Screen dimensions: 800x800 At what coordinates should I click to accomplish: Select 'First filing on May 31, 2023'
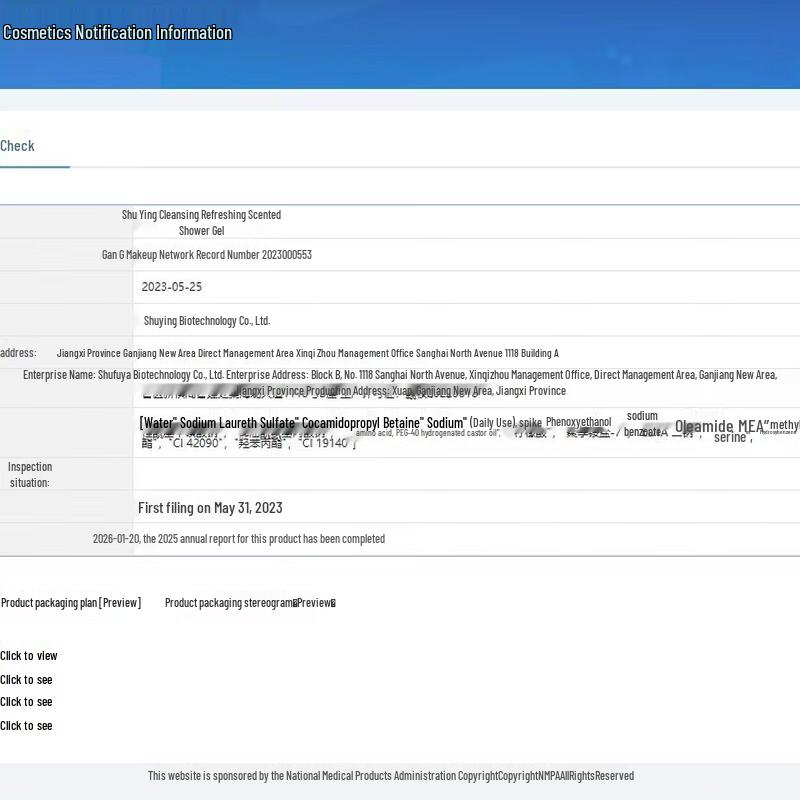(x=210, y=508)
